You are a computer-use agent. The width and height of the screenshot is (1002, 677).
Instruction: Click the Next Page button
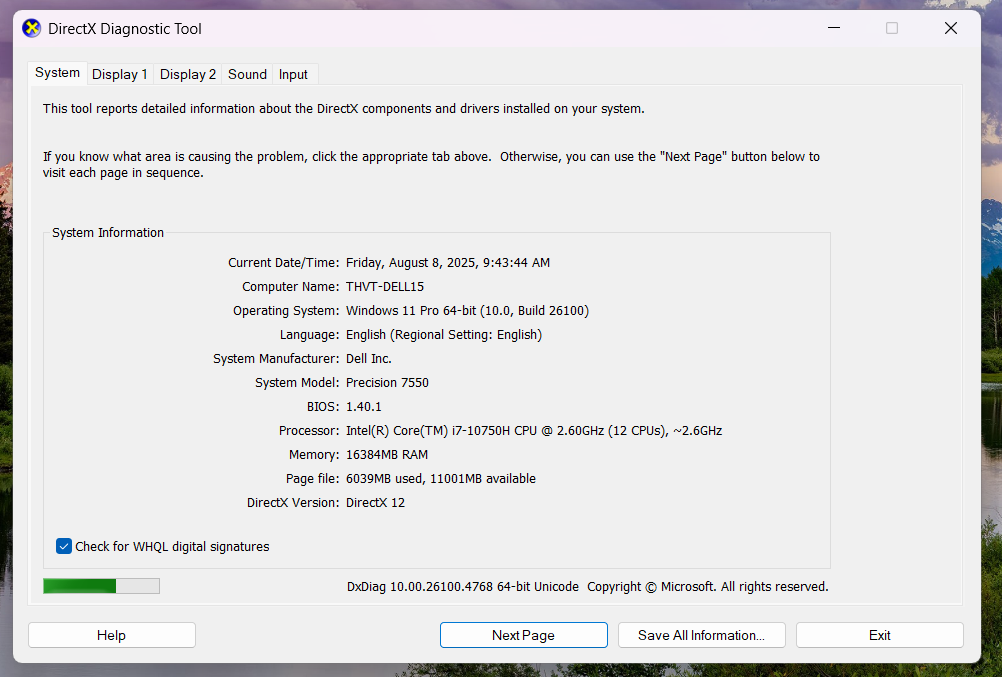click(x=523, y=635)
